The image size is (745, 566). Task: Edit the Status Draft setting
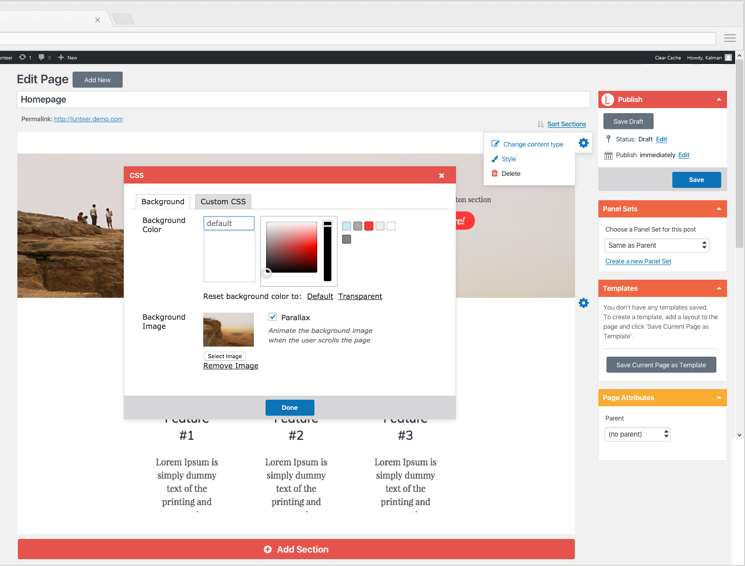coord(661,139)
